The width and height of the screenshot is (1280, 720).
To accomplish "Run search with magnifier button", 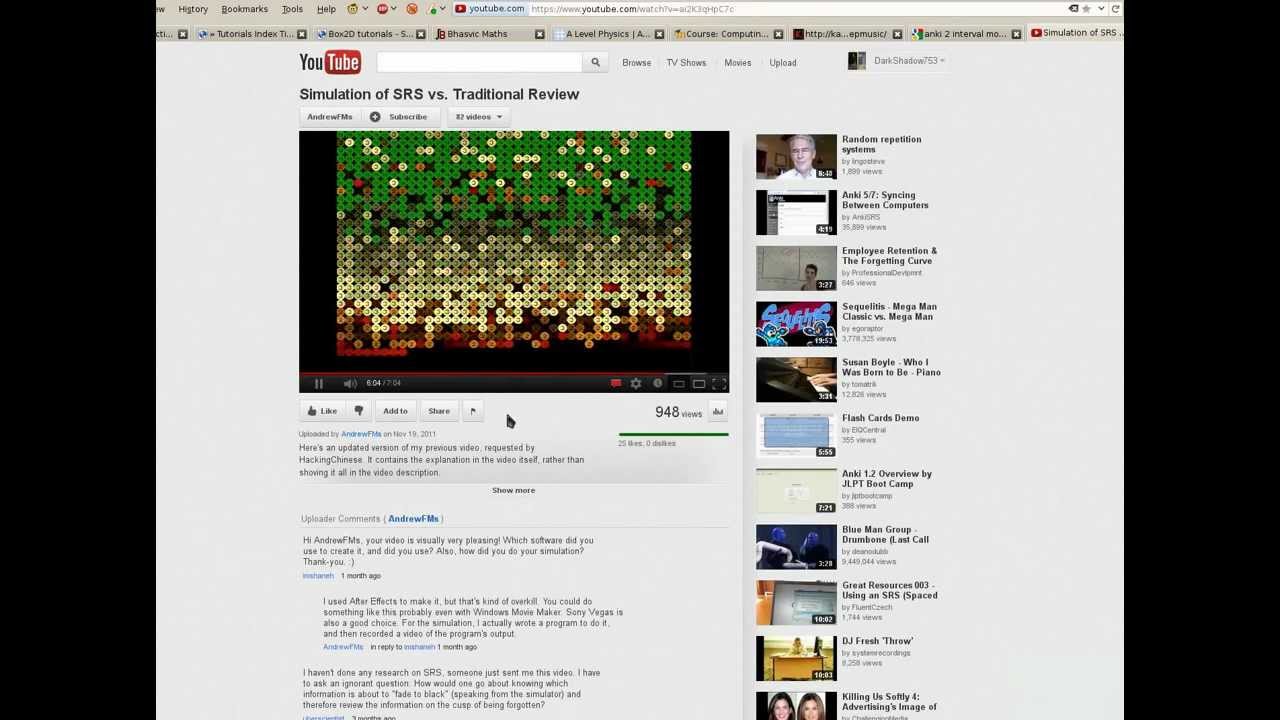I will tap(595, 62).
